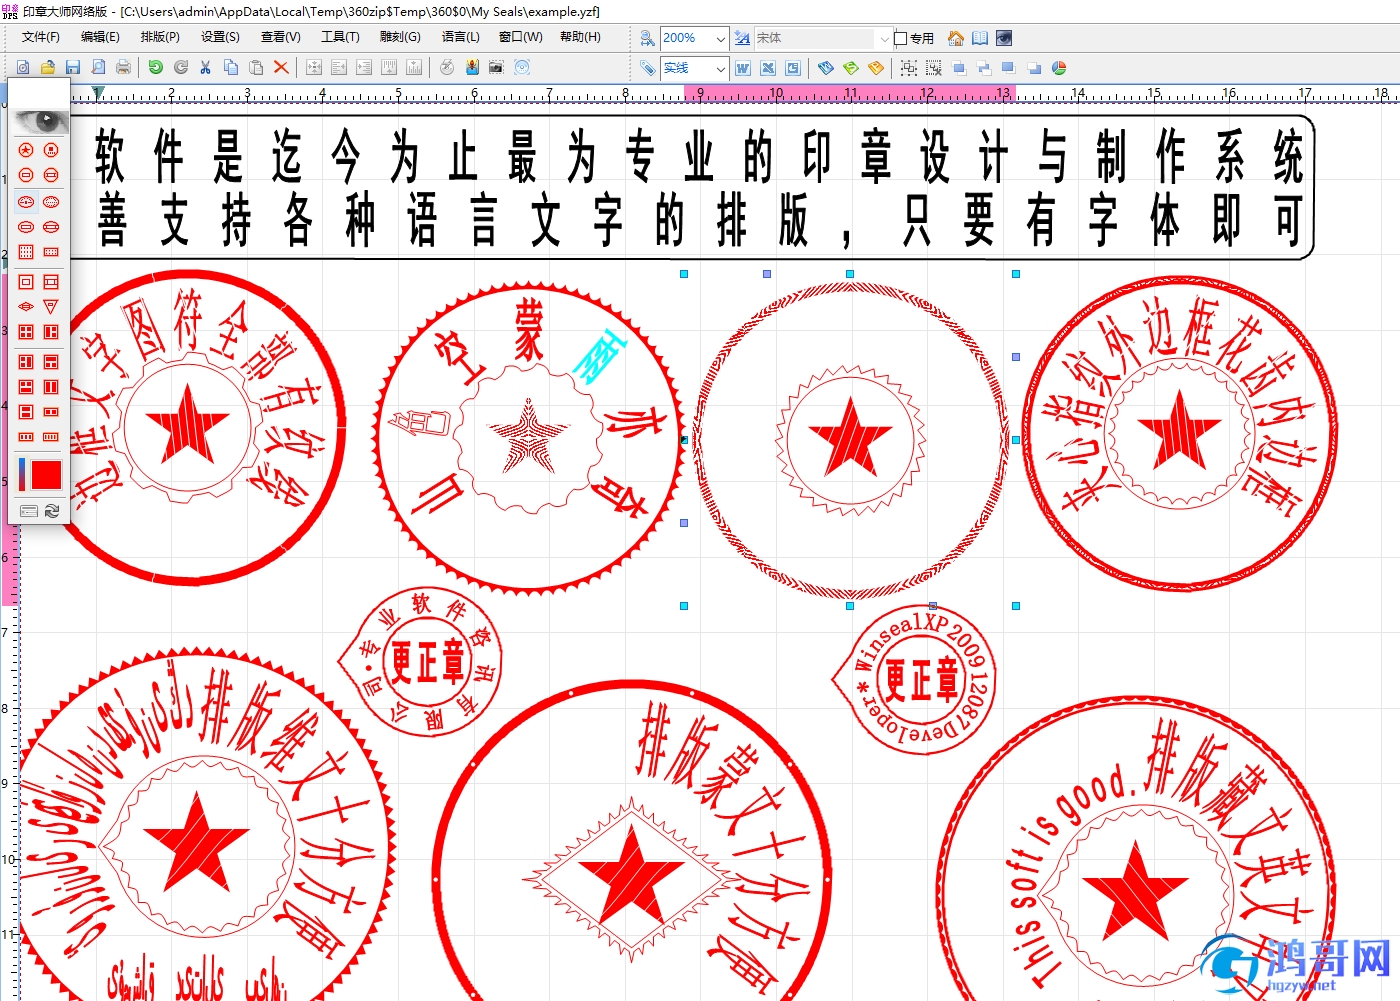1400x1001 pixels.
Task: Select the WinsealXP 更正章 seal
Action: [x=914, y=679]
